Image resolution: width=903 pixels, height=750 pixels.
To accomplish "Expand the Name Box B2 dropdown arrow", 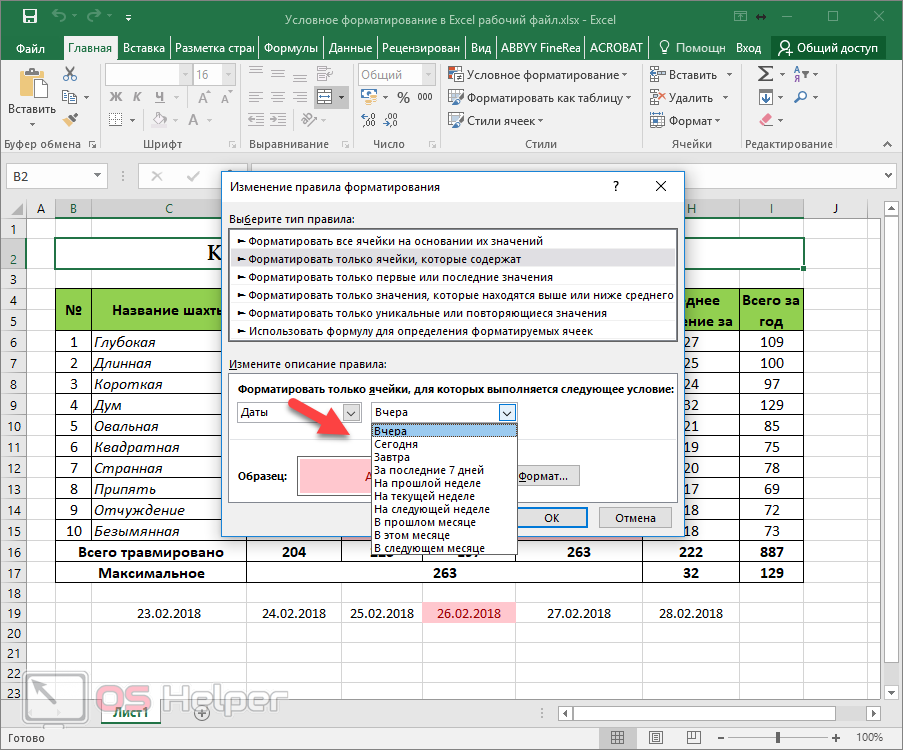I will coord(97,175).
